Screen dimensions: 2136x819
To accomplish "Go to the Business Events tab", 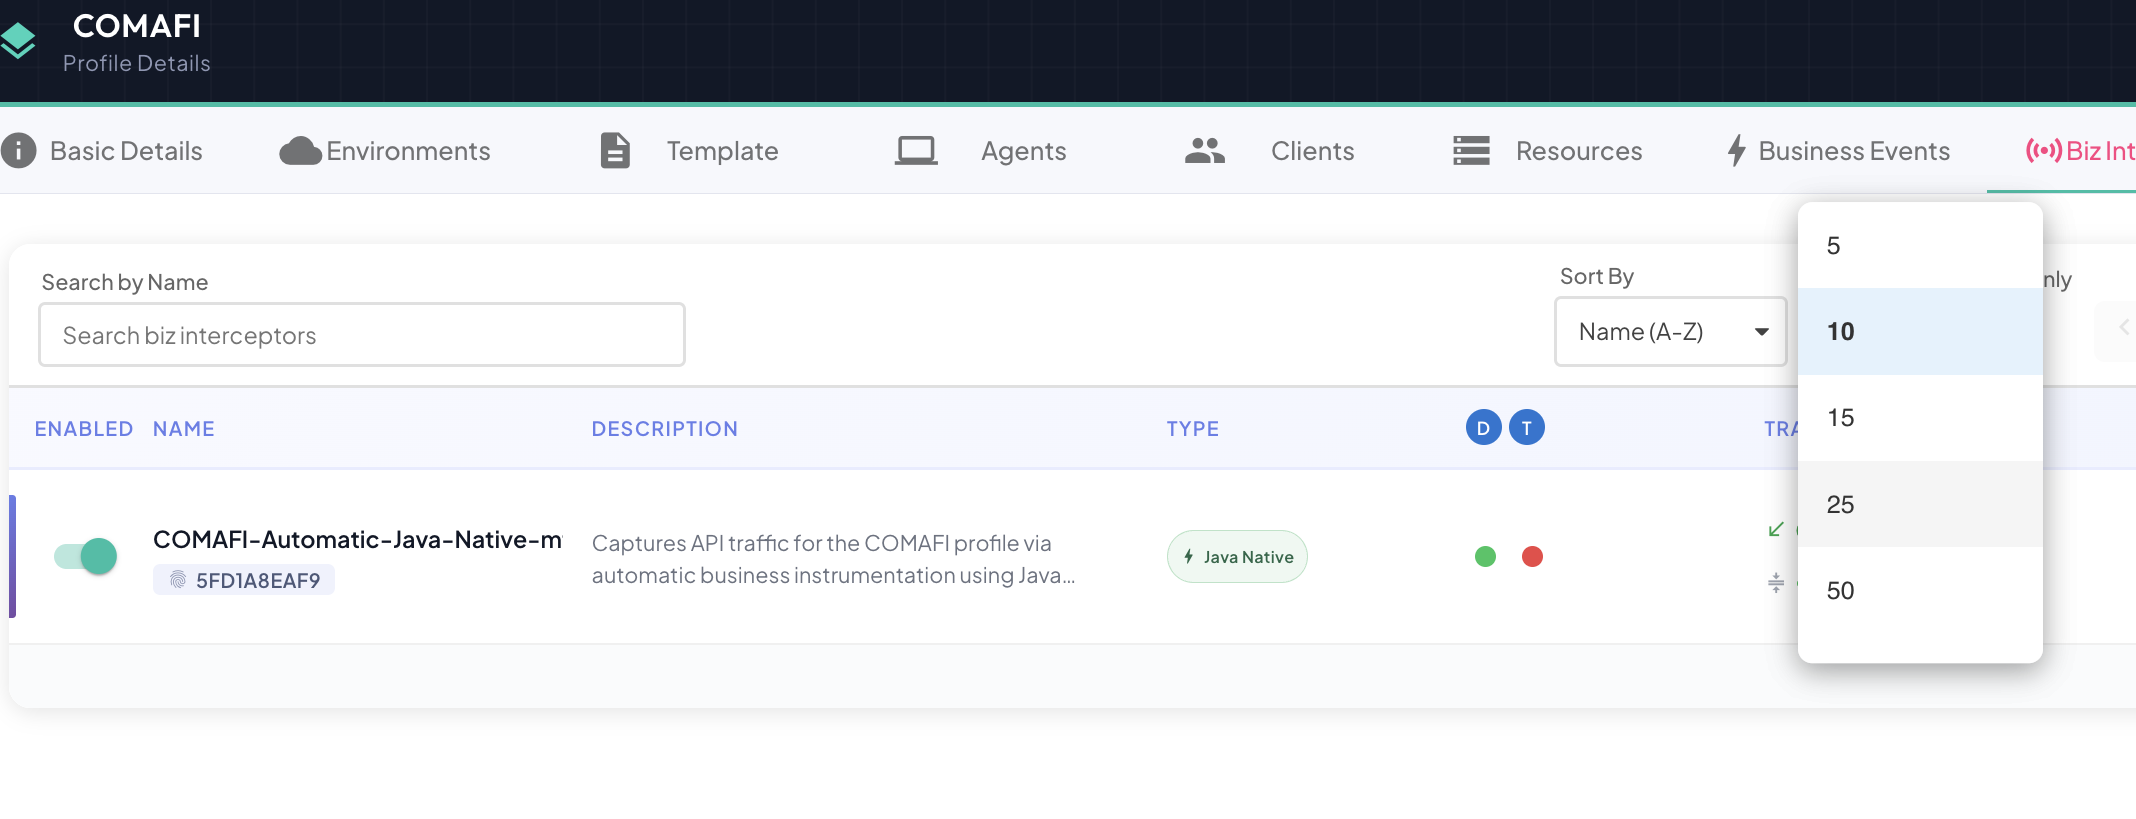I will (1838, 151).
